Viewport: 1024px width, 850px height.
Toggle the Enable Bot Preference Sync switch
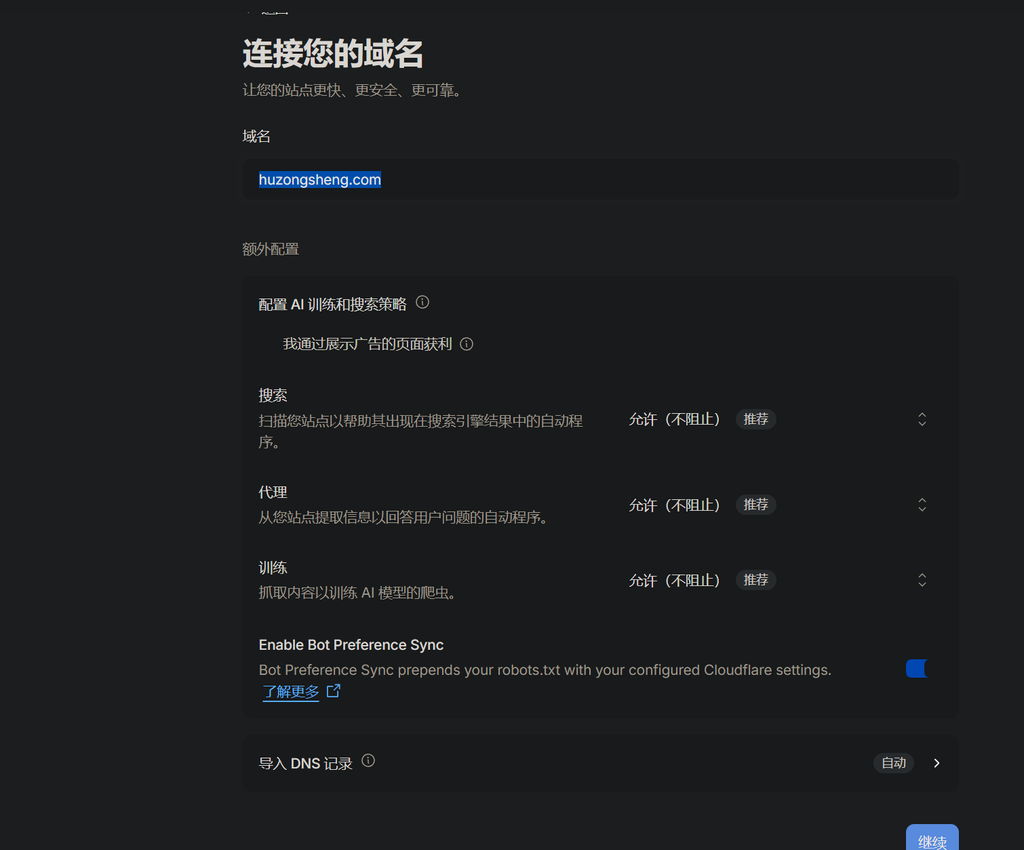[918, 669]
